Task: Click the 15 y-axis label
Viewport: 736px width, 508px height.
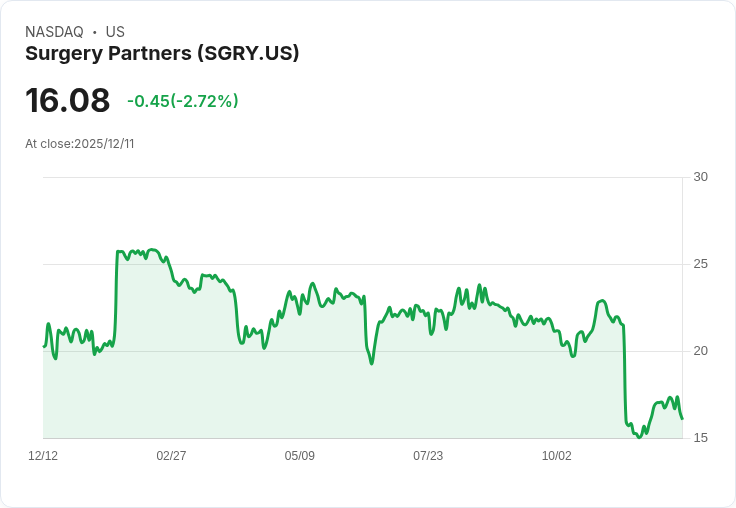Action: click(700, 438)
